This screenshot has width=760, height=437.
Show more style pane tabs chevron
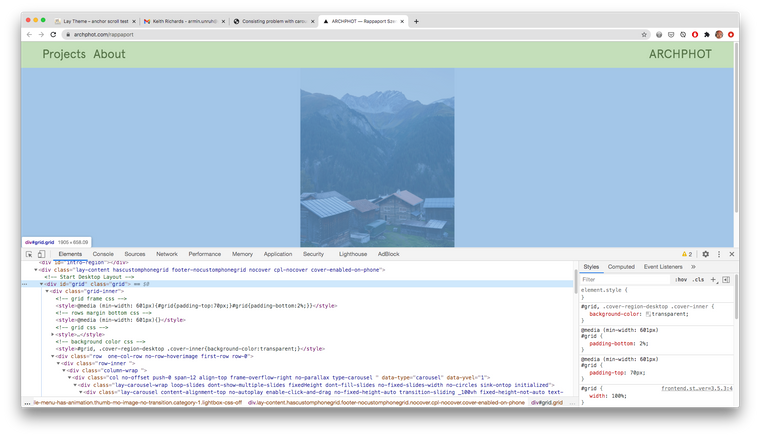(693, 267)
